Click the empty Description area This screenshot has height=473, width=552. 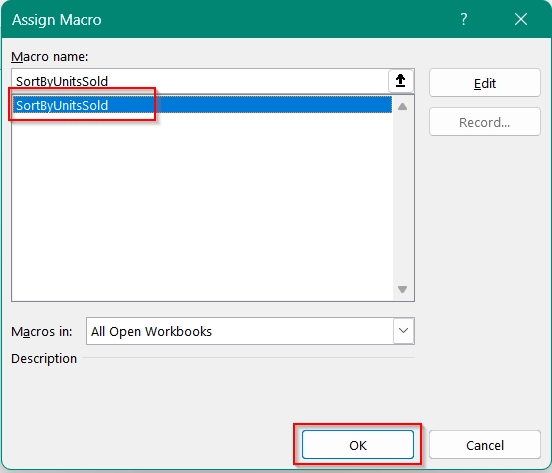click(x=213, y=391)
